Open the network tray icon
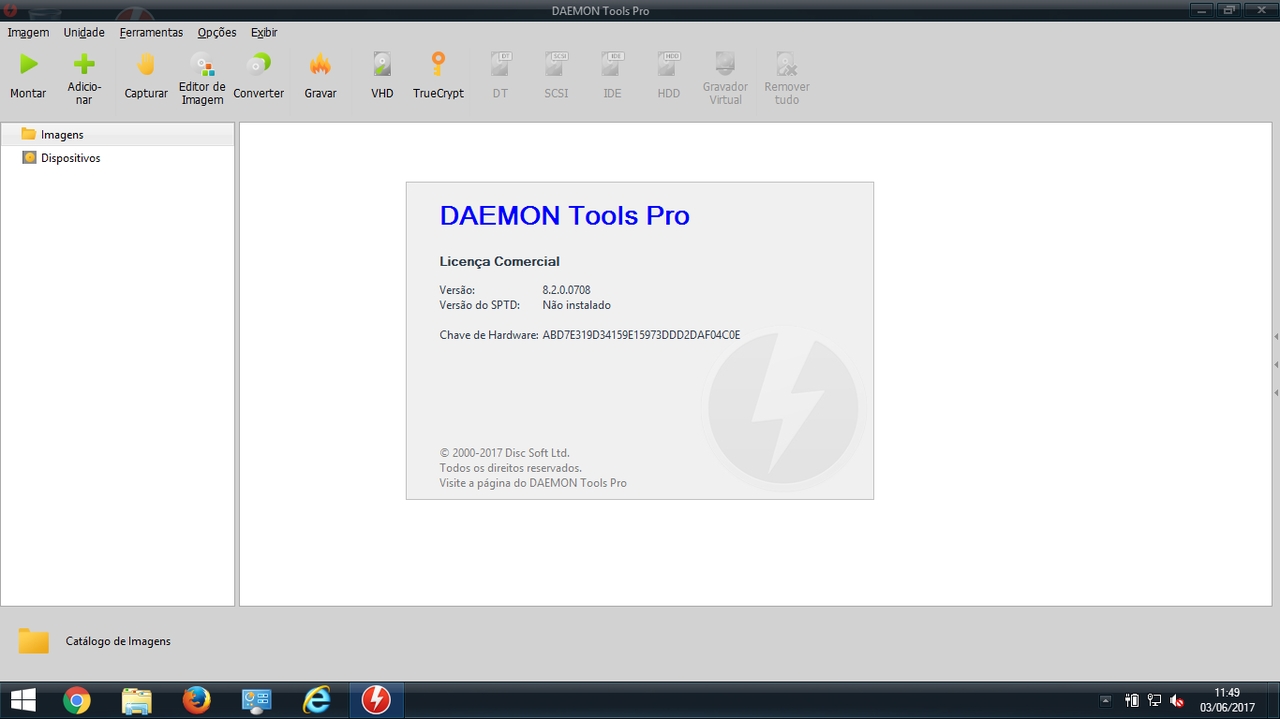Screen dimensions: 1280x719 click(x=1155, y=700)
